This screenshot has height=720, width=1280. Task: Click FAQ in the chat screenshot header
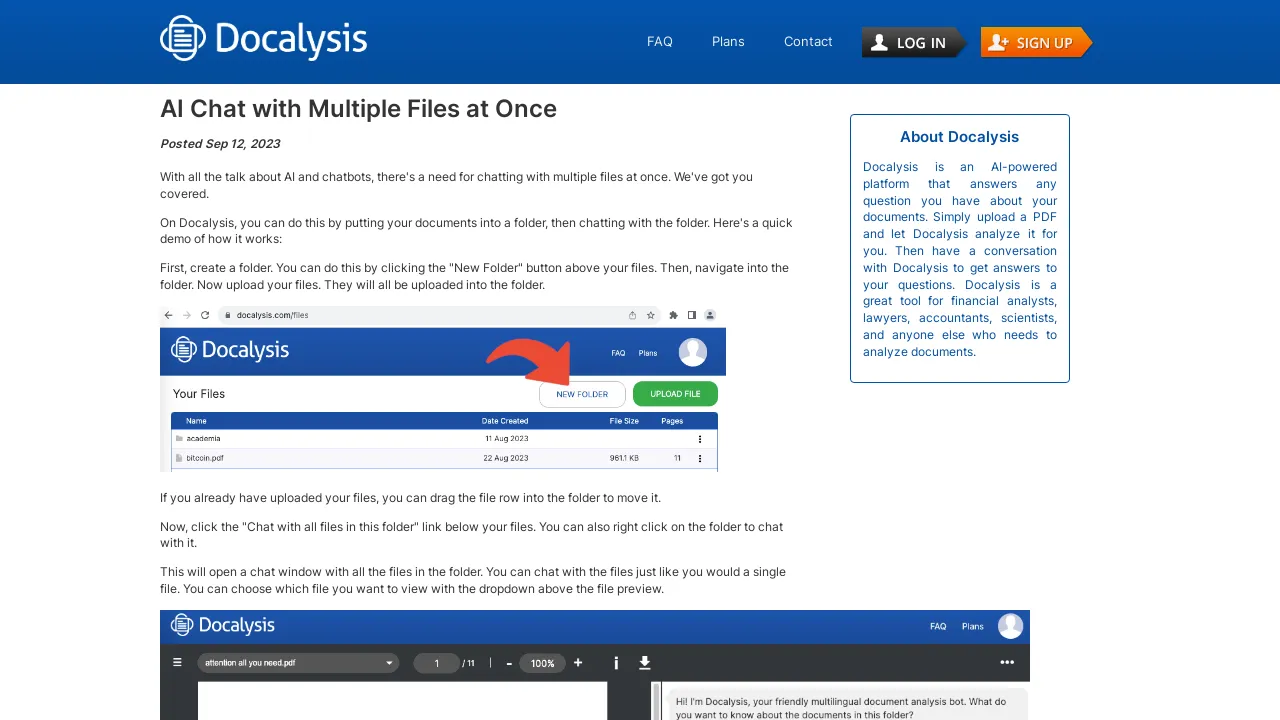[x=938, y=626]
